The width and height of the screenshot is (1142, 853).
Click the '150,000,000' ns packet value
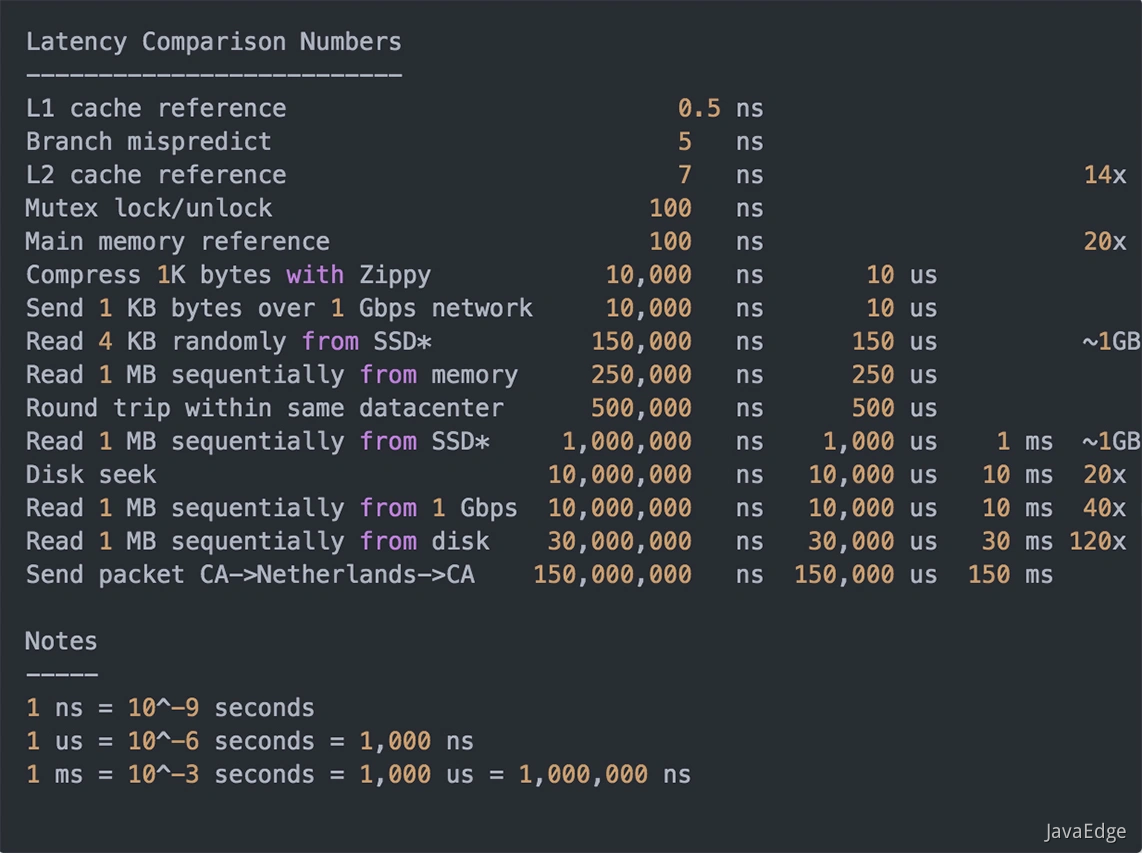pos(612,575)
